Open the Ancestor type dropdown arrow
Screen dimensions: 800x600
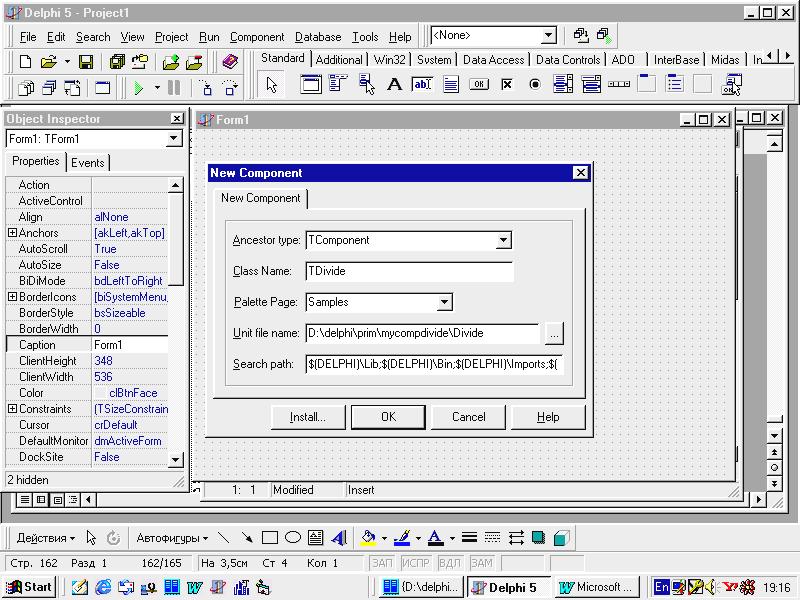[x=503, y=240]
